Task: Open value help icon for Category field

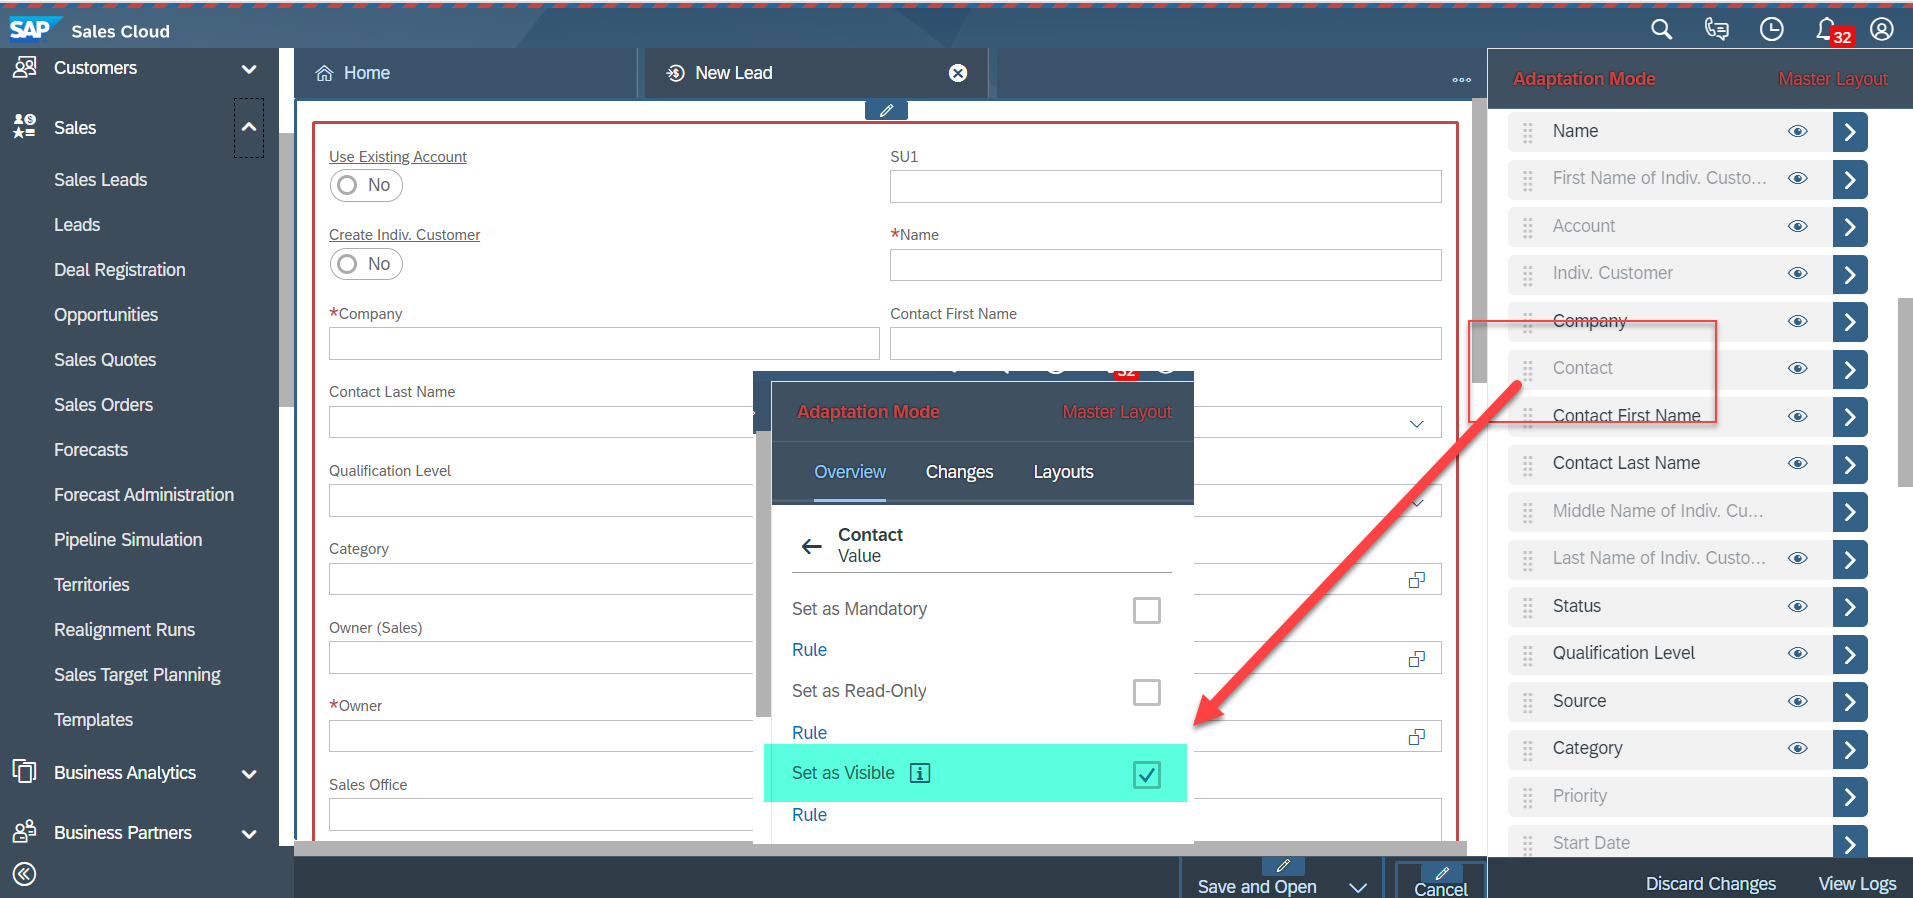Action: tap(1417, 580)
